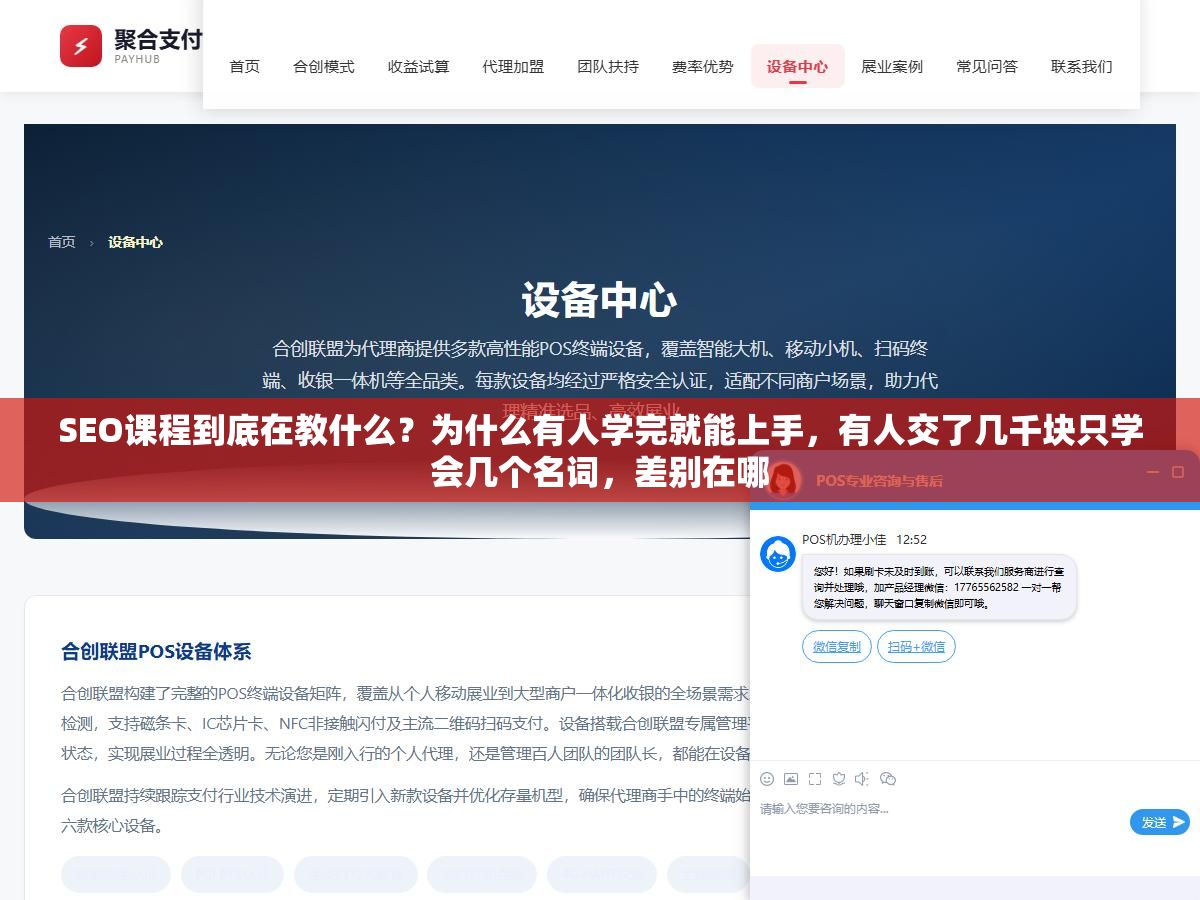Send the chat message with 发送 button

(1160, 822)
